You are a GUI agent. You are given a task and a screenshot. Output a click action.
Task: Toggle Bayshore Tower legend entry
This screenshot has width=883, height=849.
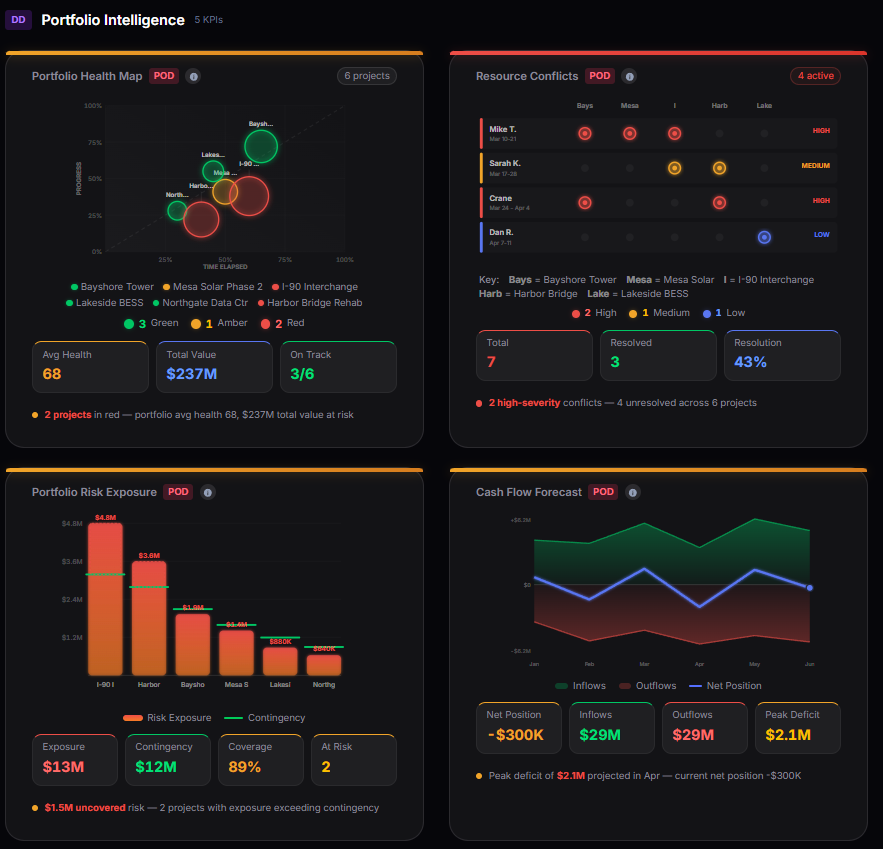pos(112,287)
